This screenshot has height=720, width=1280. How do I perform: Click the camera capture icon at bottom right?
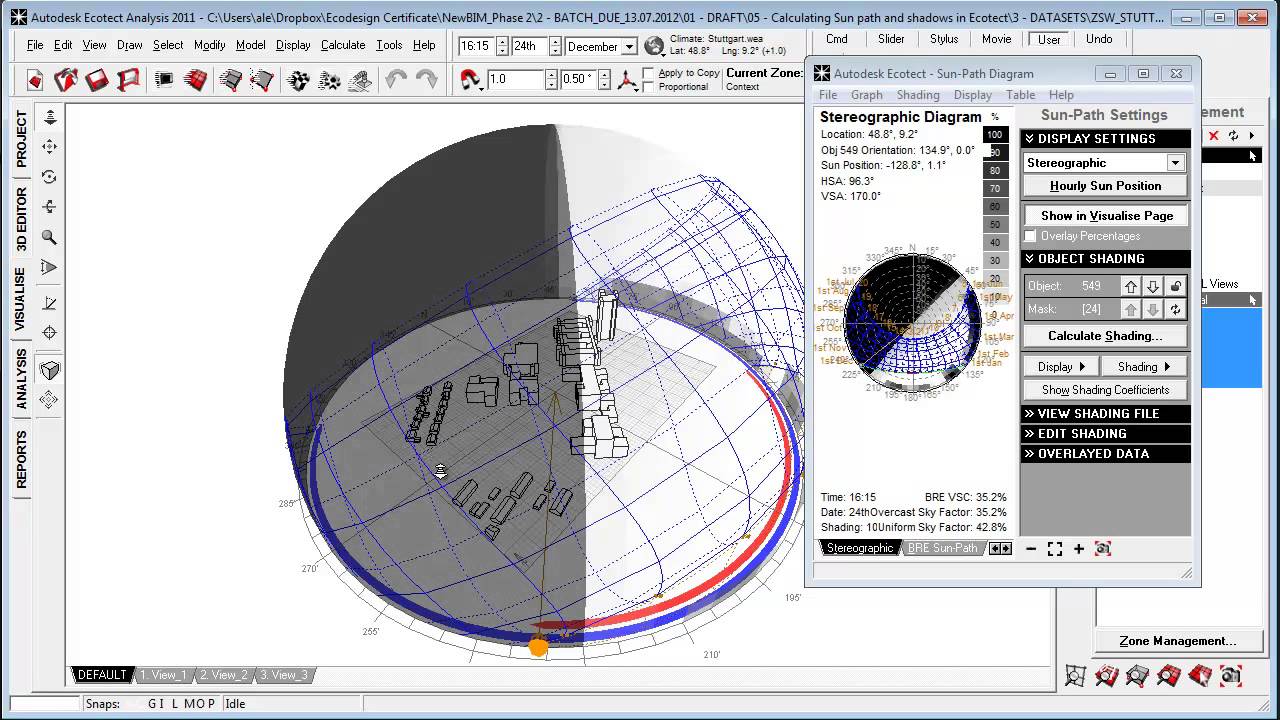[x=1231, y=676]
